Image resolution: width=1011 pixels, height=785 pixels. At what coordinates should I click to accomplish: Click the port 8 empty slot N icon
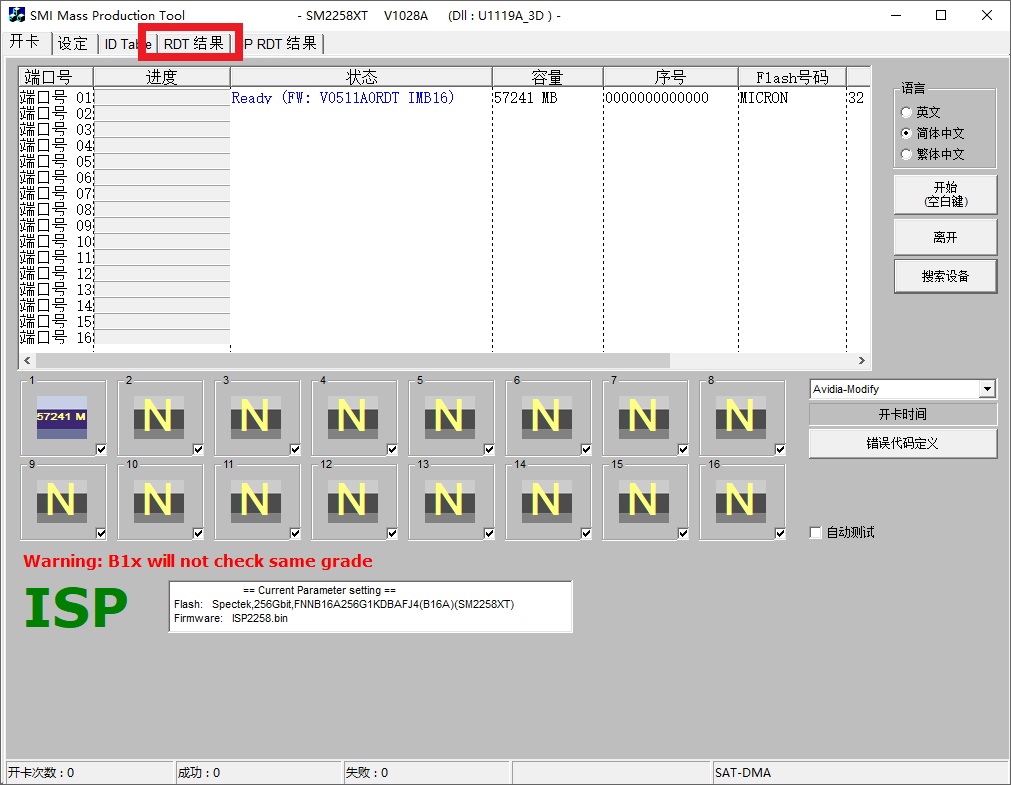(x=740, y=416)
